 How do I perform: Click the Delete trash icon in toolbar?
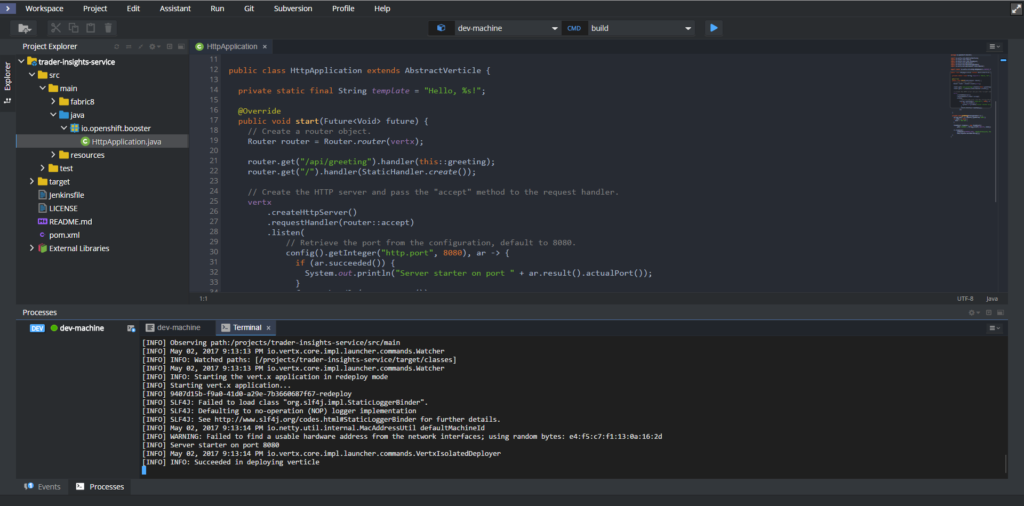coord(108,28)
